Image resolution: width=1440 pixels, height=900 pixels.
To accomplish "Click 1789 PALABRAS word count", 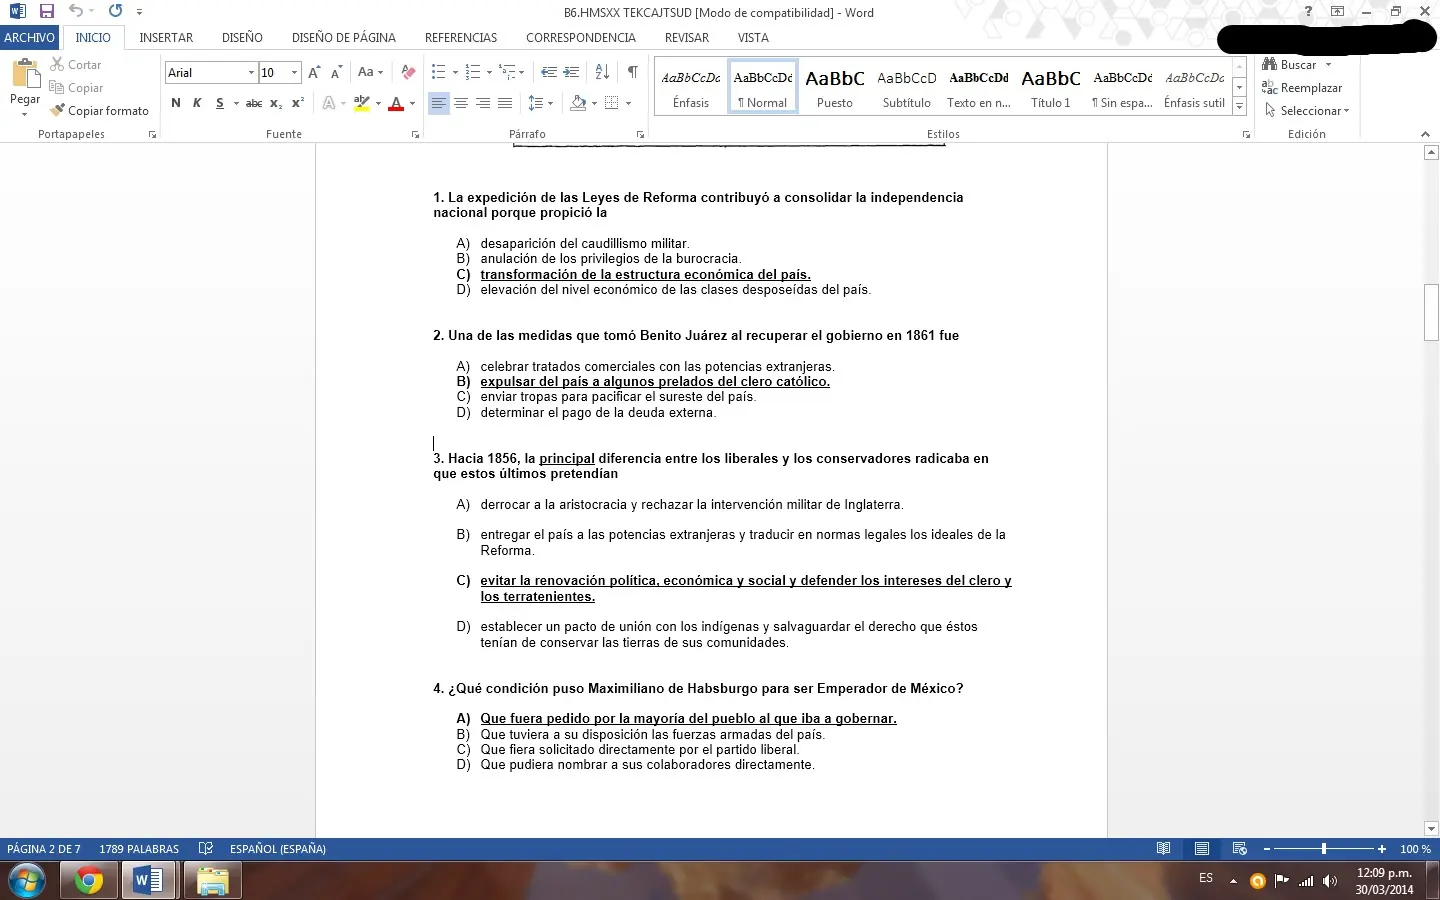I will point(139,849).
